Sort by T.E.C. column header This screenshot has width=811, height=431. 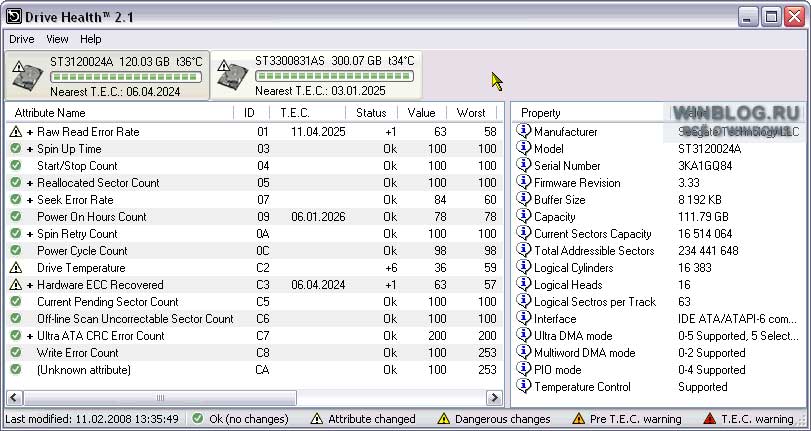[x=307, y=113]
